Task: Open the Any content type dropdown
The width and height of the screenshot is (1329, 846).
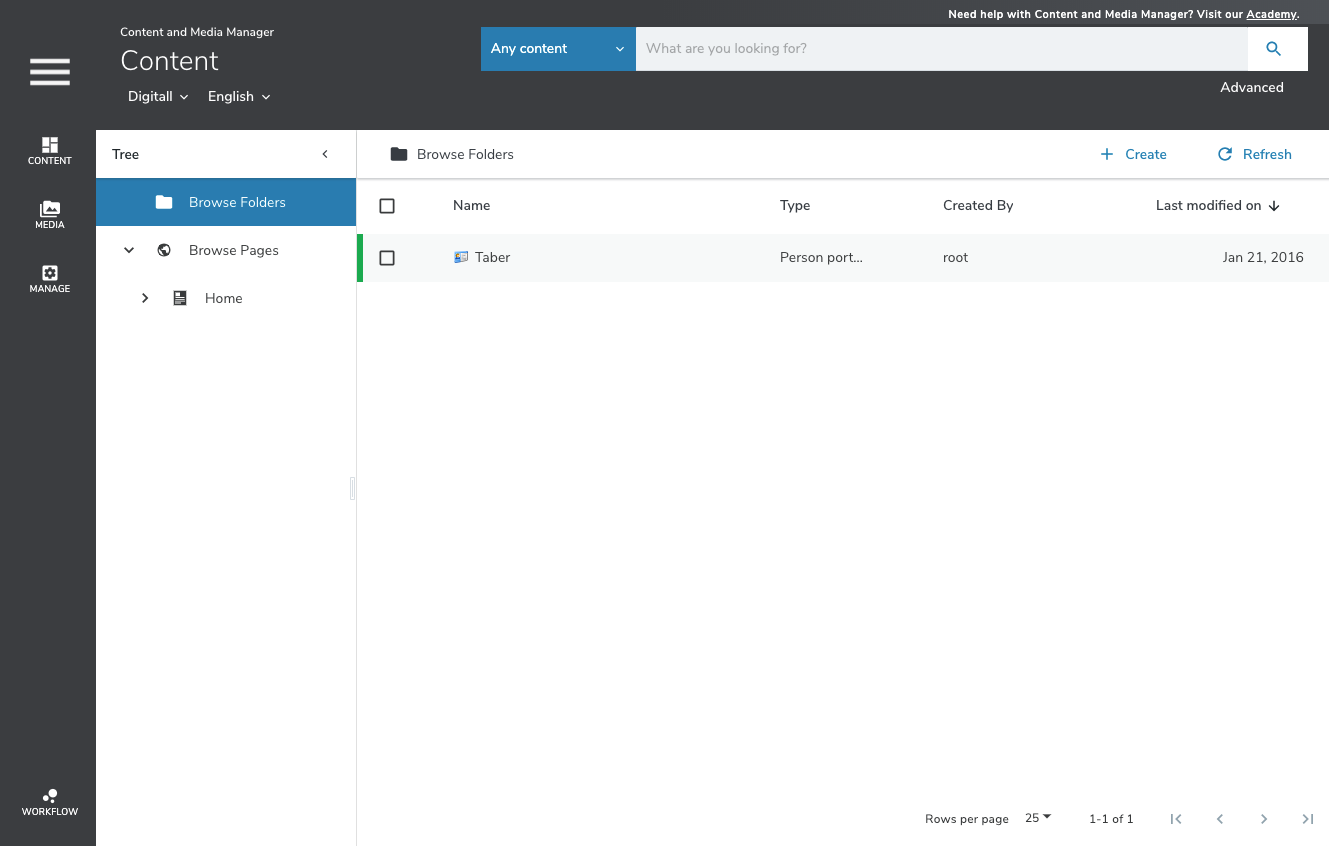Action: pyautogui.click(x=557, y=49)
